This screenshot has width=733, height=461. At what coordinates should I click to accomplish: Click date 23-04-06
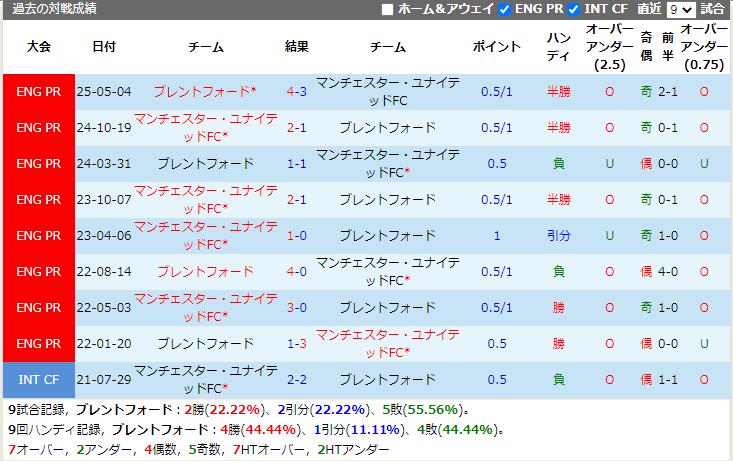tap(104, 236)
